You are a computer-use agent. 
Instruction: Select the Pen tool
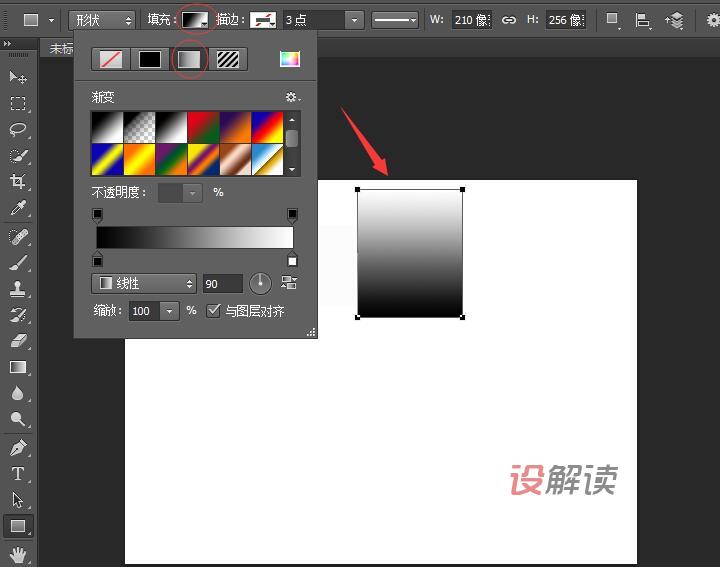(18, 447)
